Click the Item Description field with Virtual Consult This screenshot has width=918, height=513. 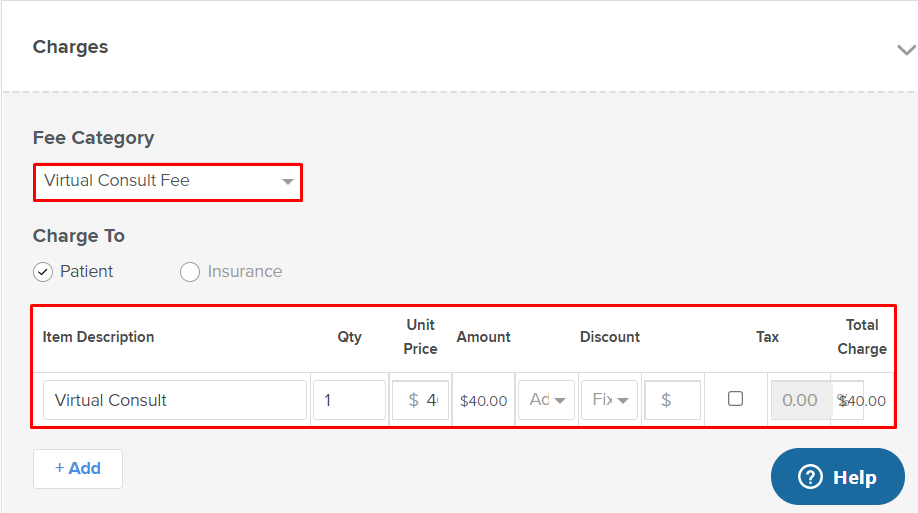(174, 400)
